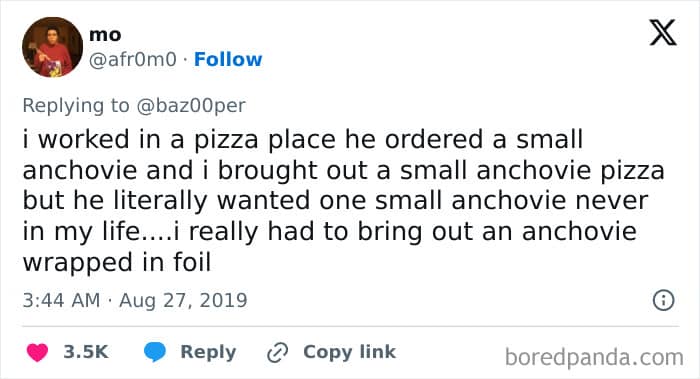Image resolution: width=700 pixels, height=379 pixels.
Task: Click the chain link copy icon
Action: point(277,353)
